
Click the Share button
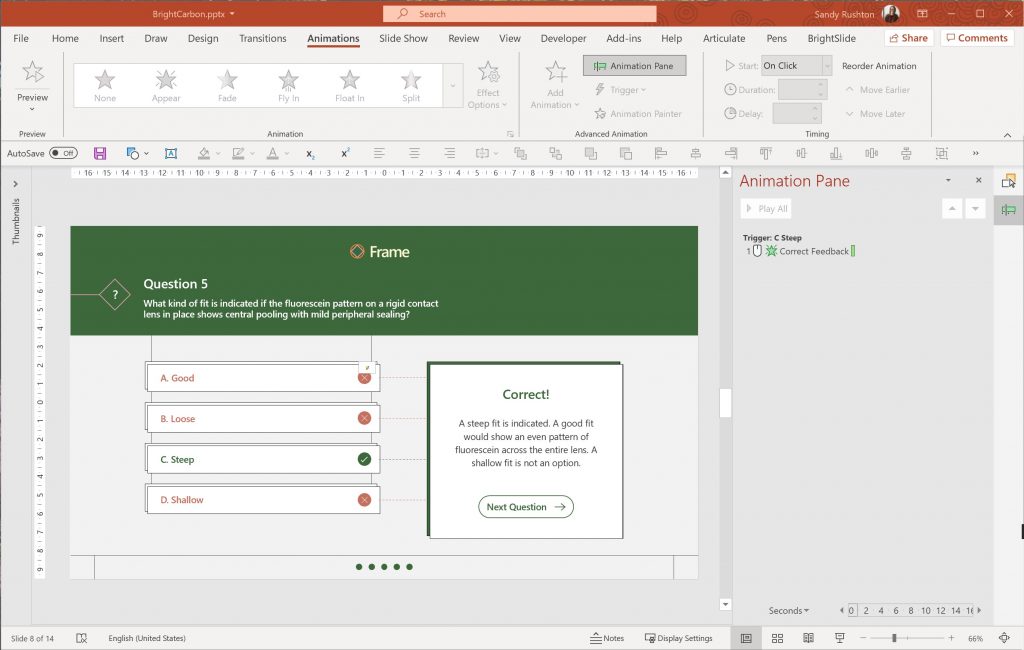click(907, 37)
